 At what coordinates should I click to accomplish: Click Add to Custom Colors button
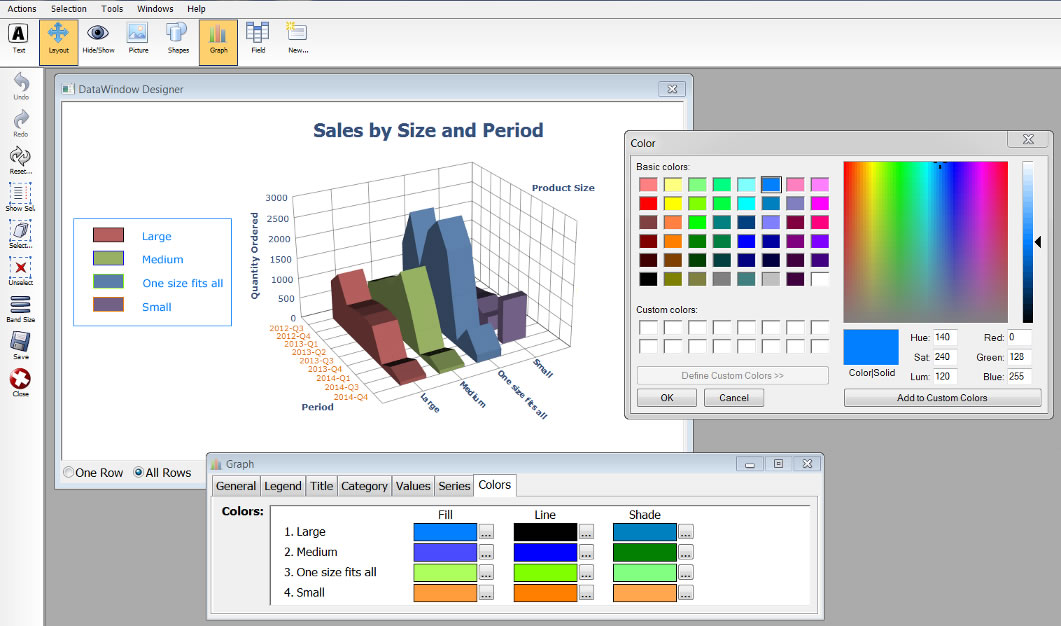(942, 398)
